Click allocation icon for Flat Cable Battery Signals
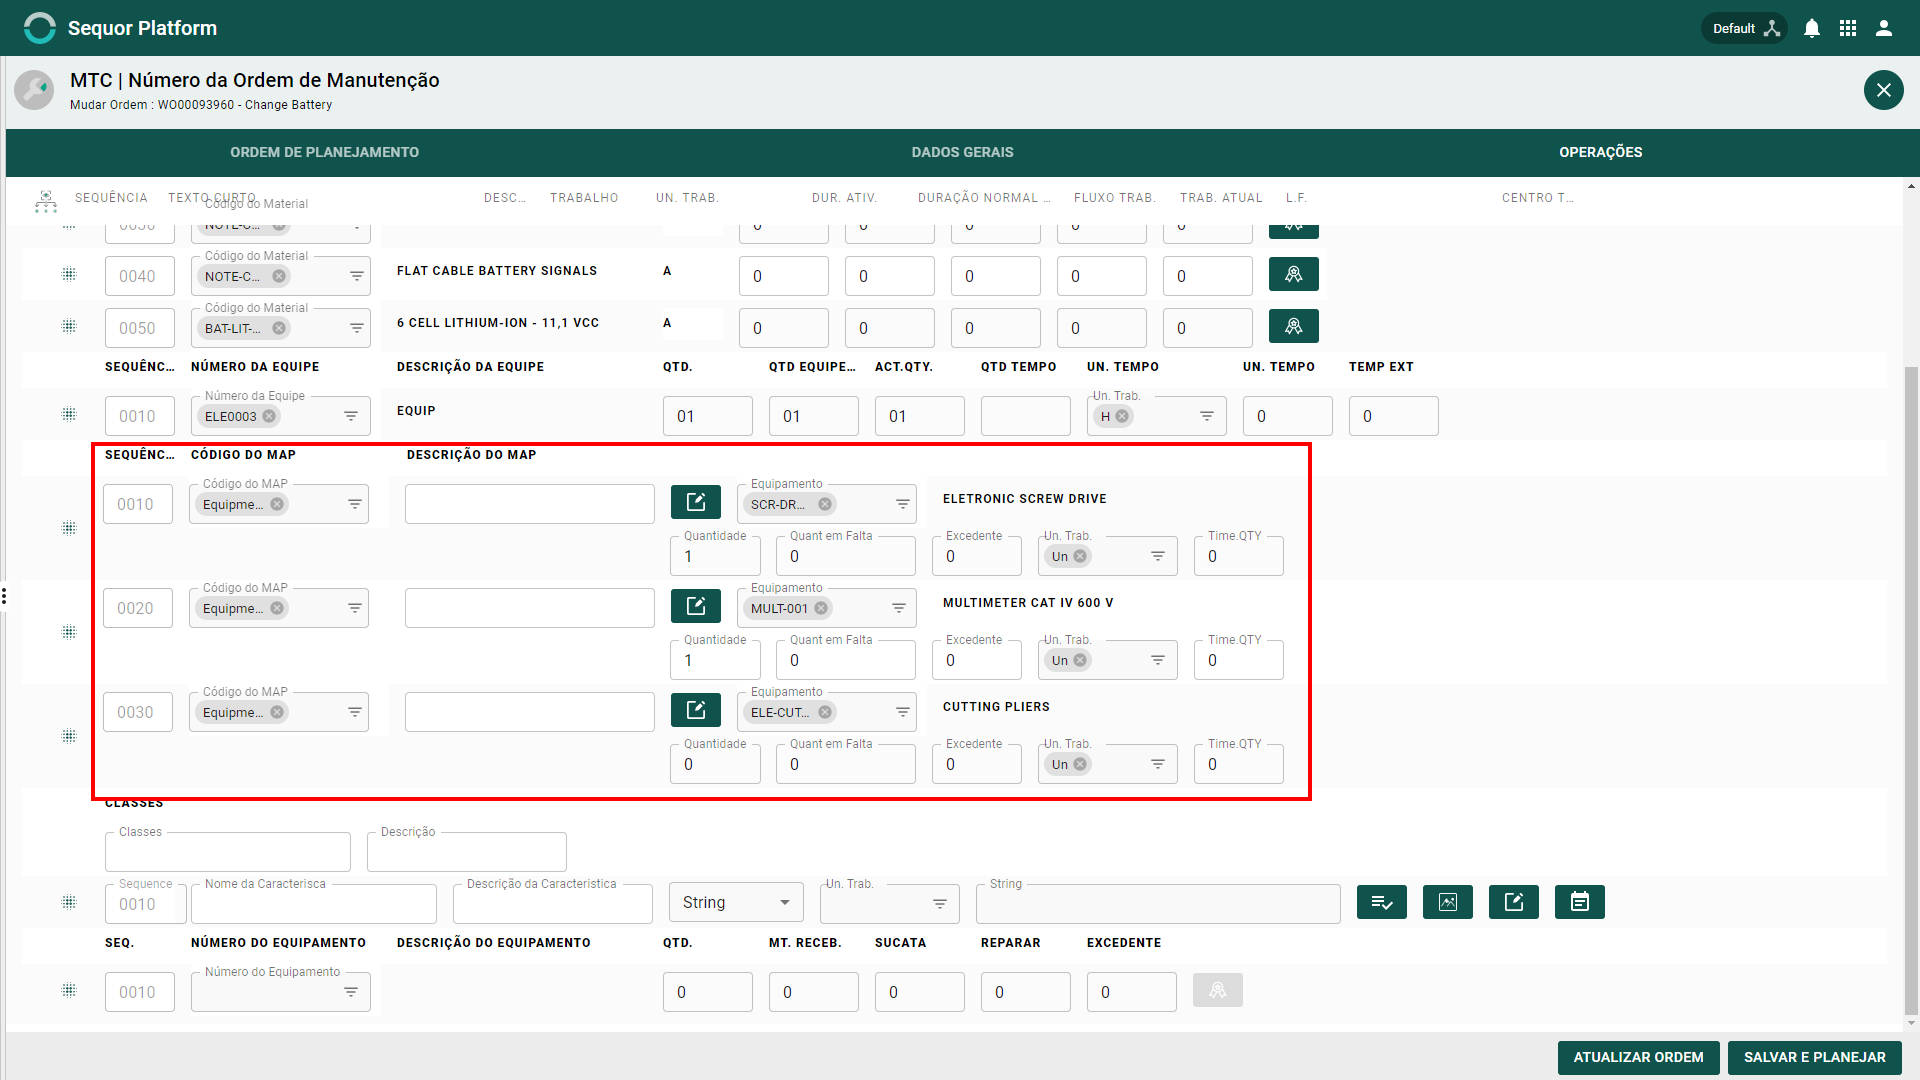The width and height of the screenshot is (1920, 1080). click(x=1293, y=274)
